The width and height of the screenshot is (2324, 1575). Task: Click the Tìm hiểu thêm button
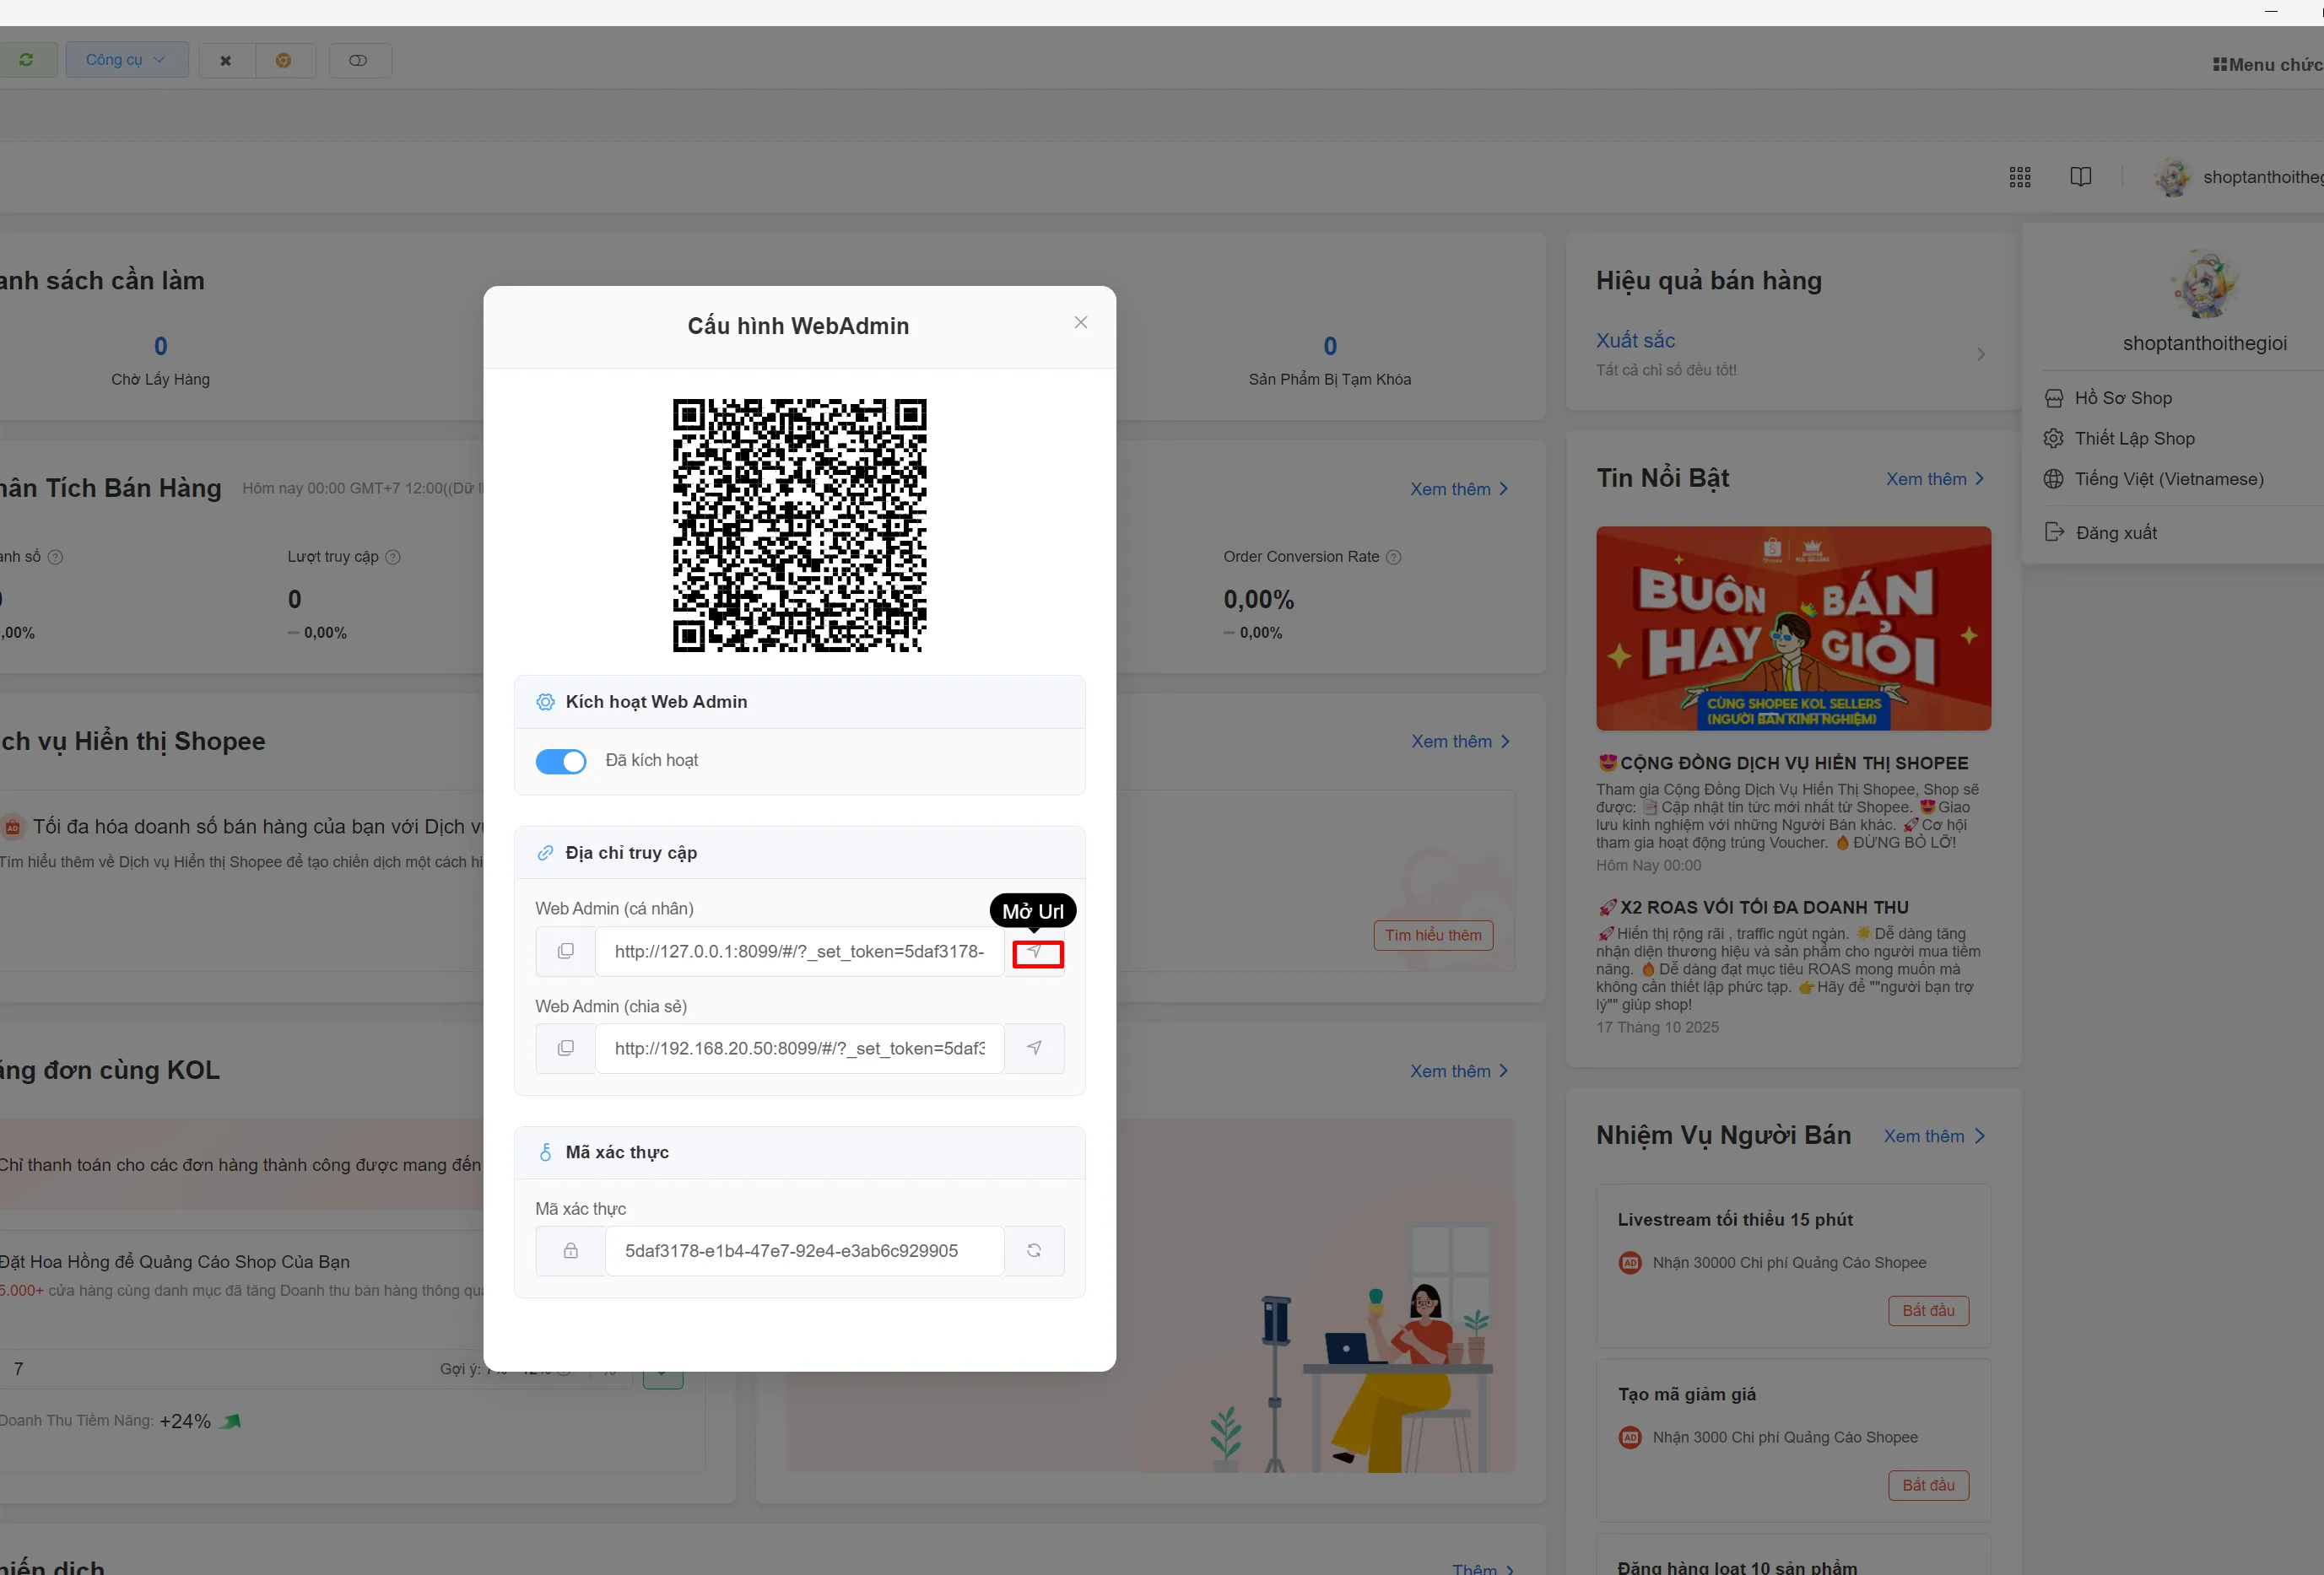(x=1433, y=935)
